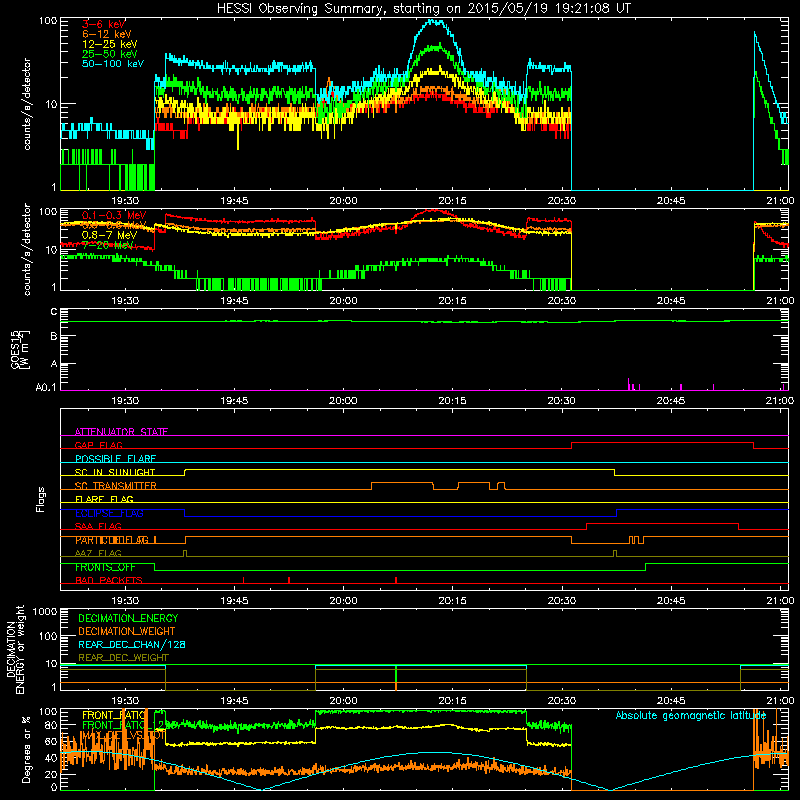The width and height of the screenshot is (800, 800).
Task: Select the 6-12 keV legend label
Action: tap(106, 34)
